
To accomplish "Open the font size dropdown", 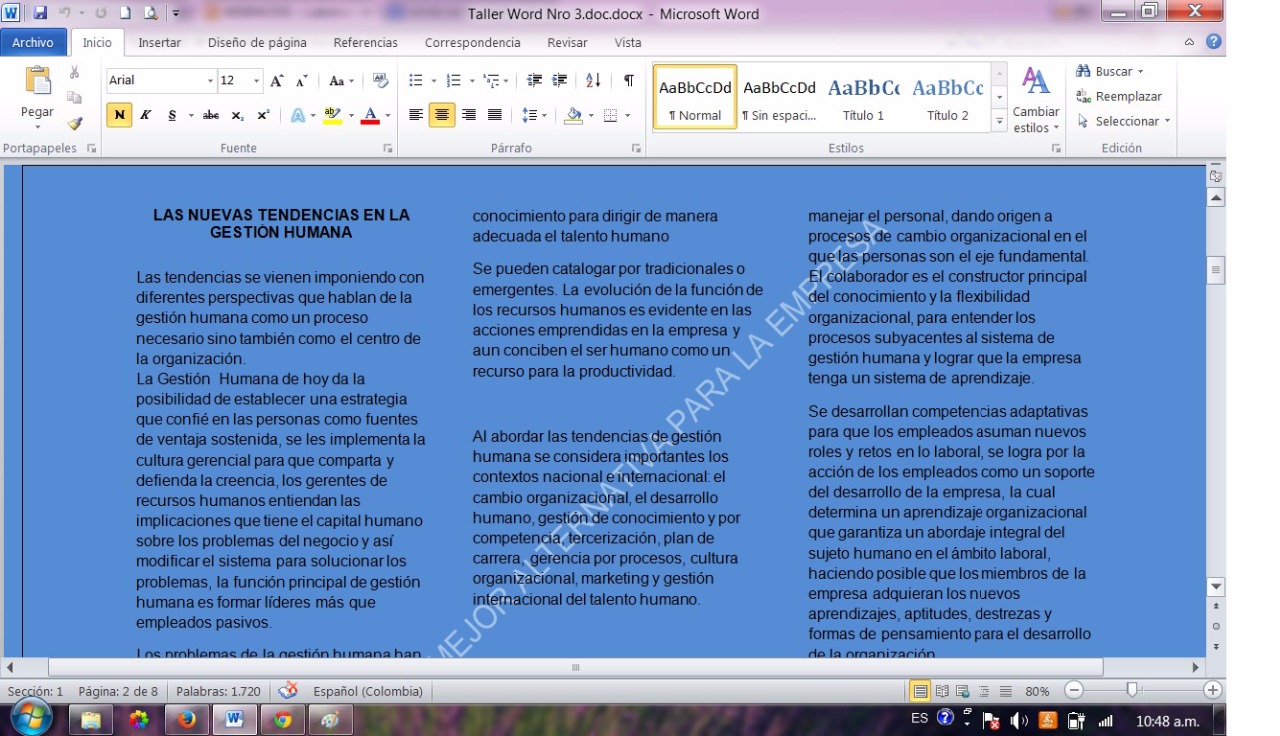I will (257, 81).
